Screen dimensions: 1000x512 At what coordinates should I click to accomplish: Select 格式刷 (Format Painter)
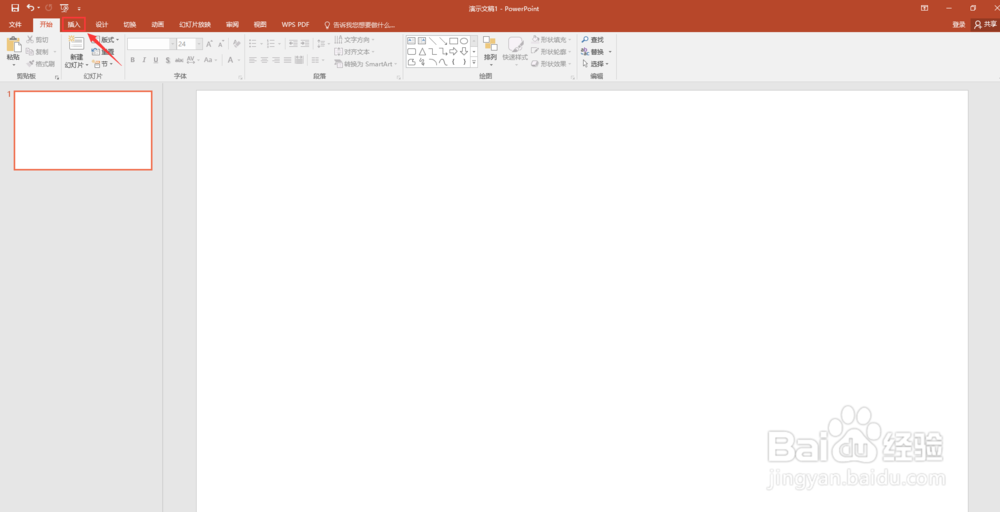coord(41,64)
